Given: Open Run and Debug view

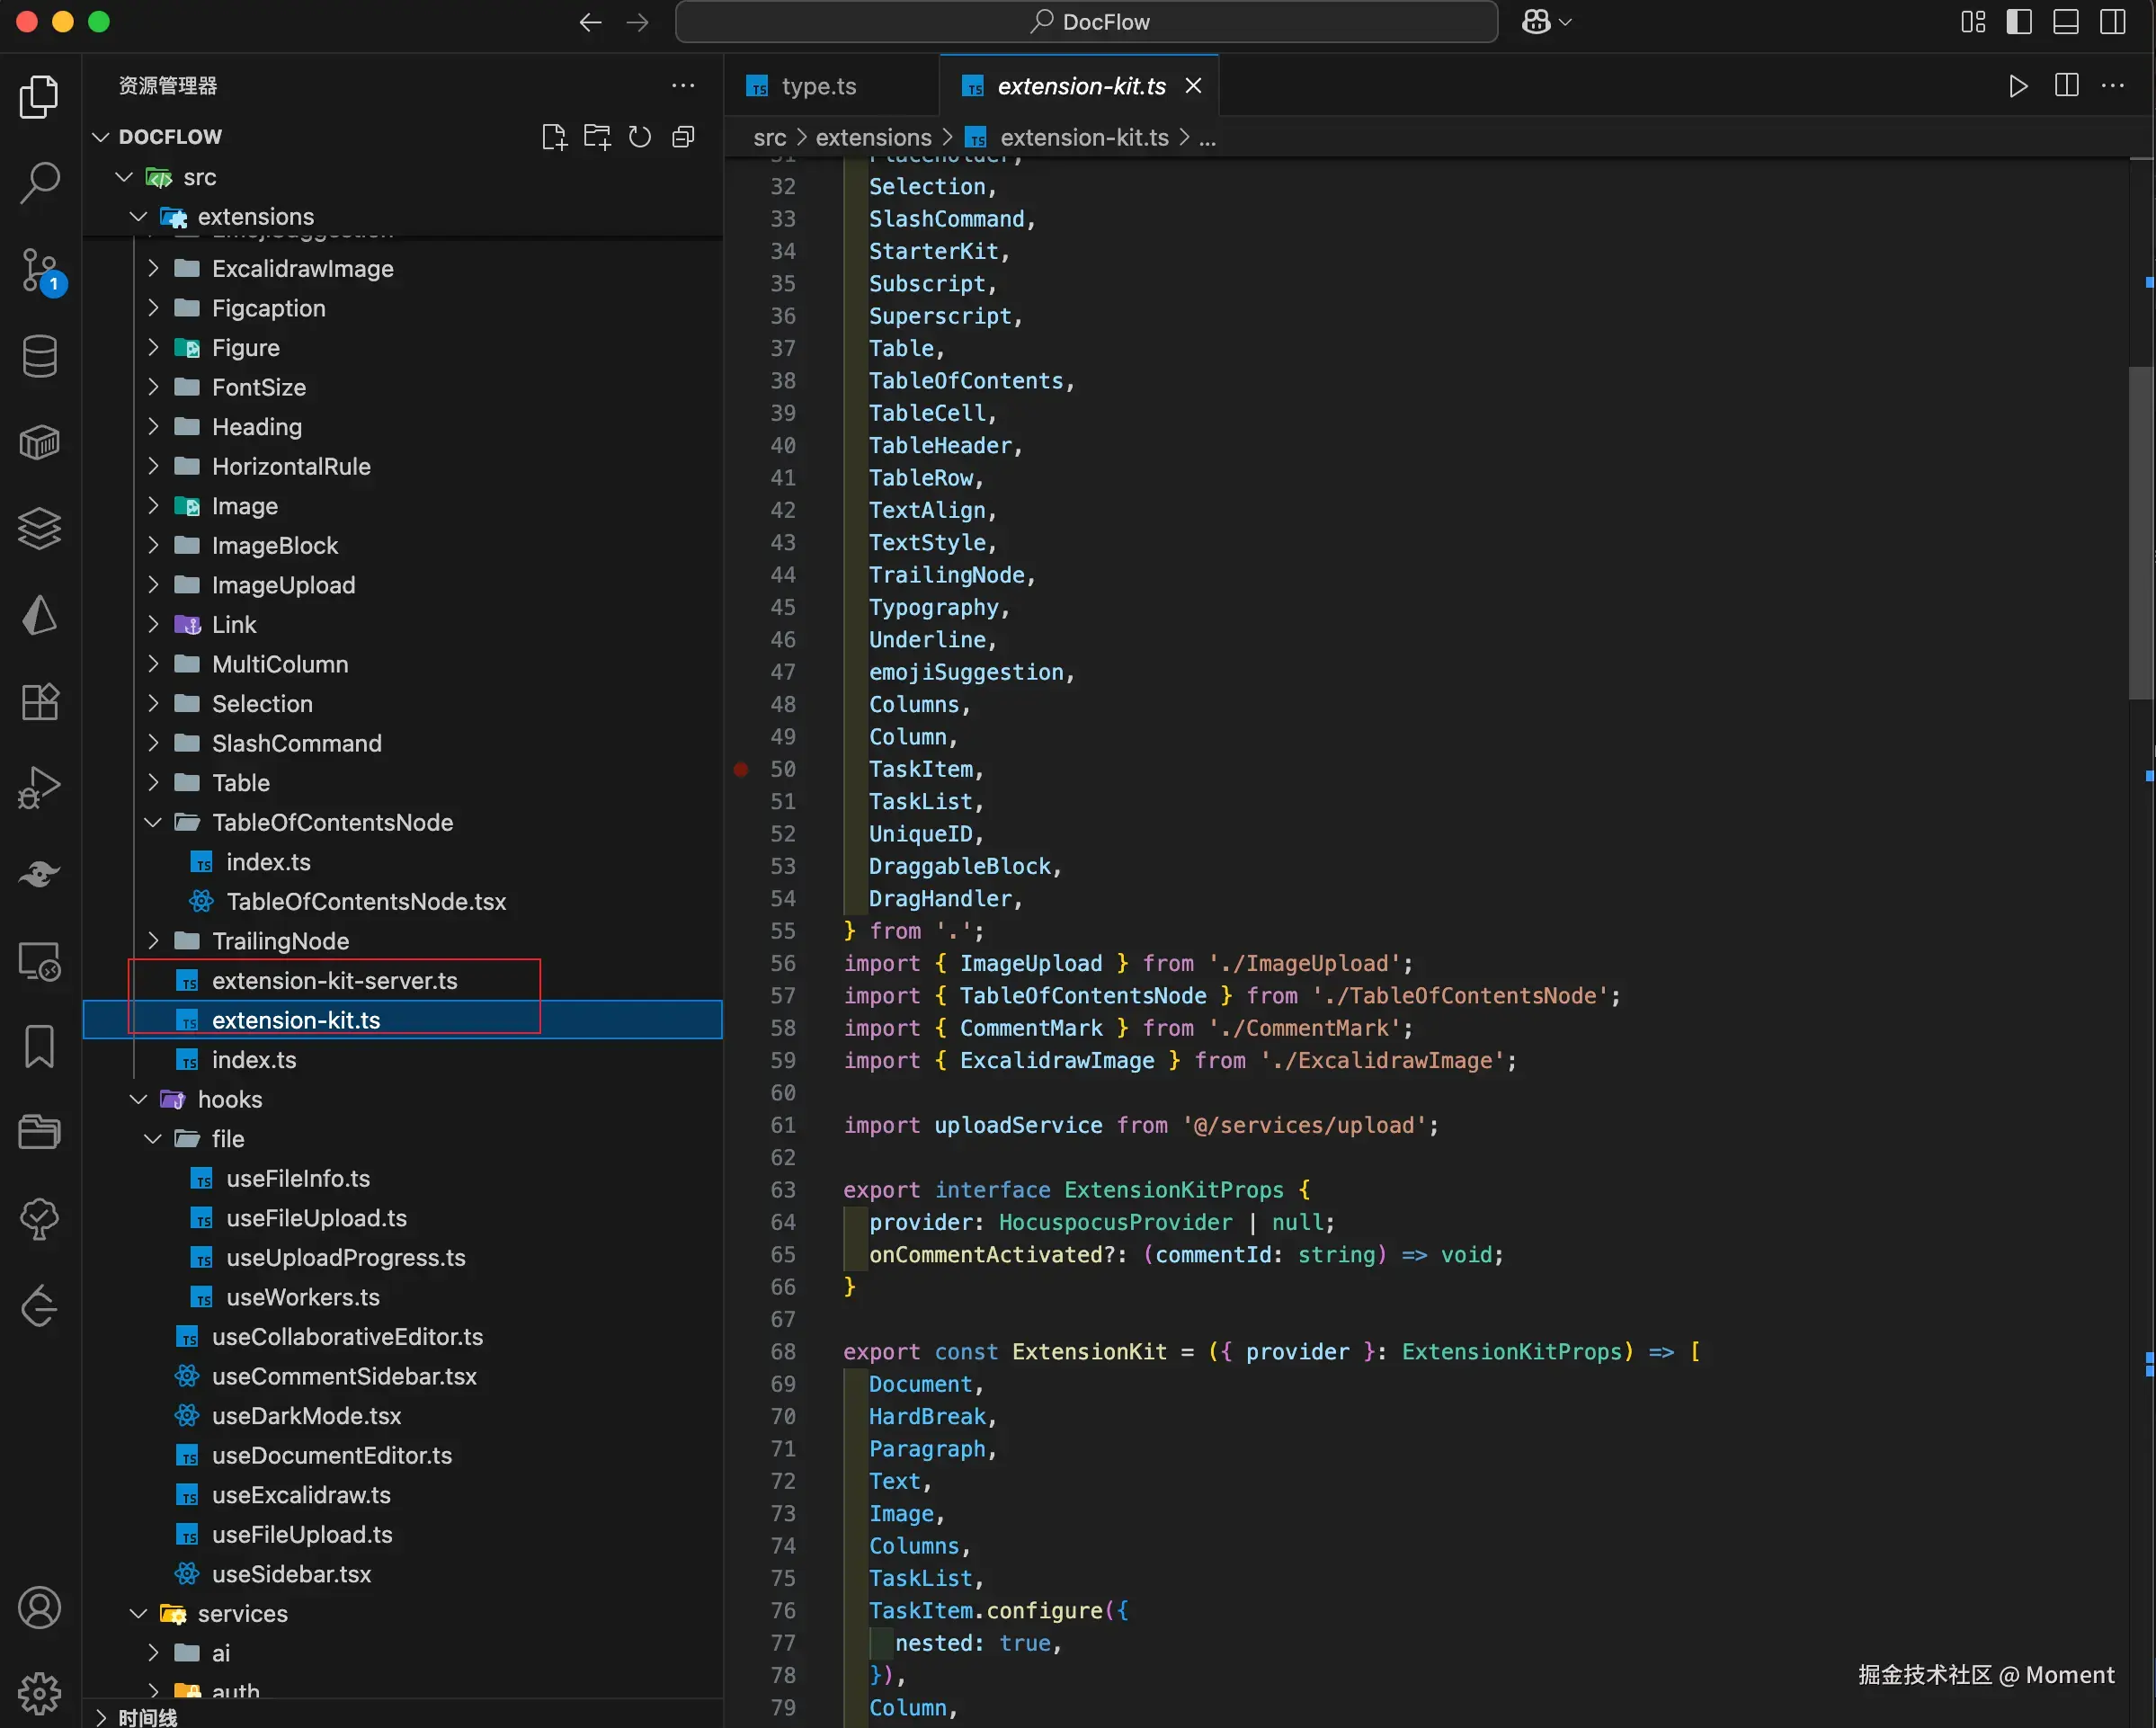Looking at the screenshot, I should point(40,788).
